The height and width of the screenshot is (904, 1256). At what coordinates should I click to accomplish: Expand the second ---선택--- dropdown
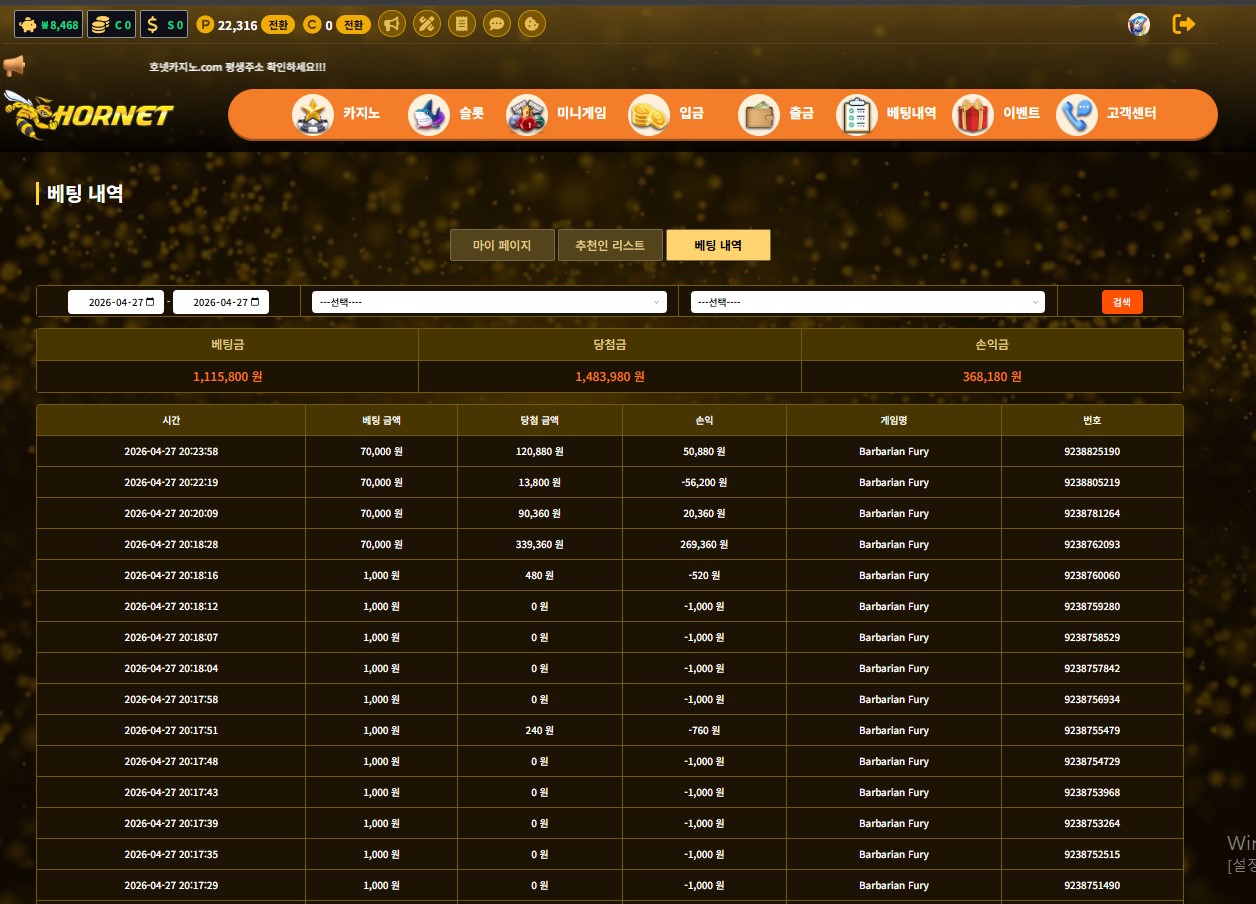(x=868, y=302)
